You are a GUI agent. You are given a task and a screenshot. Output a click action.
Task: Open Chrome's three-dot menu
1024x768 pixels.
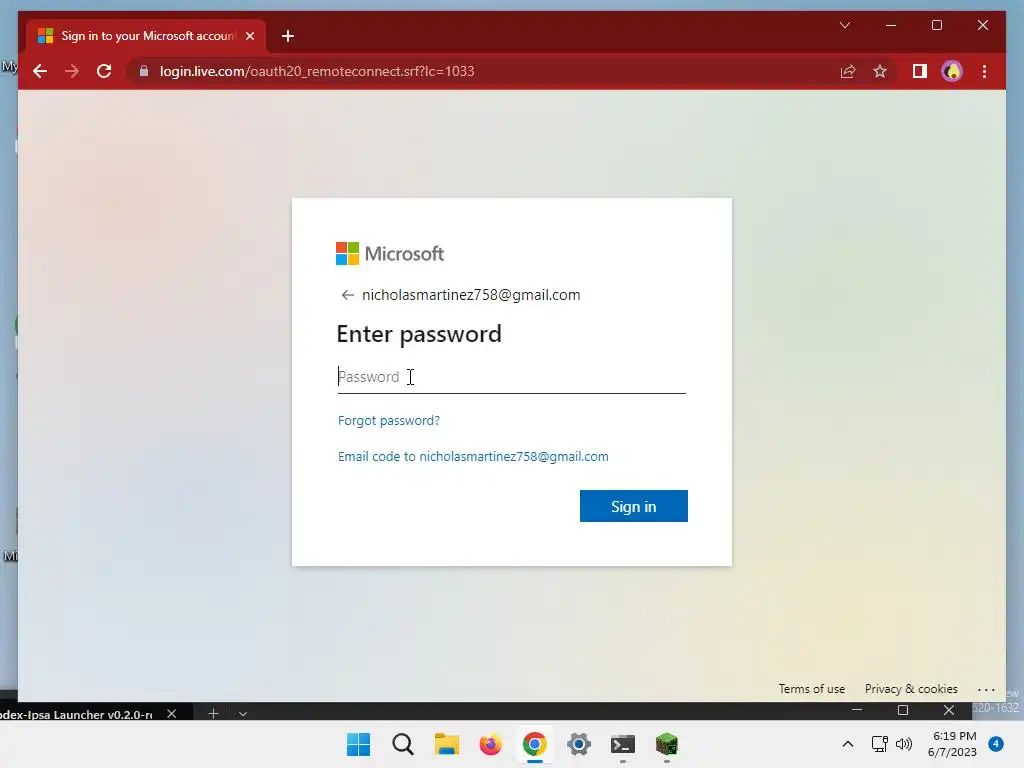point(984,71)
